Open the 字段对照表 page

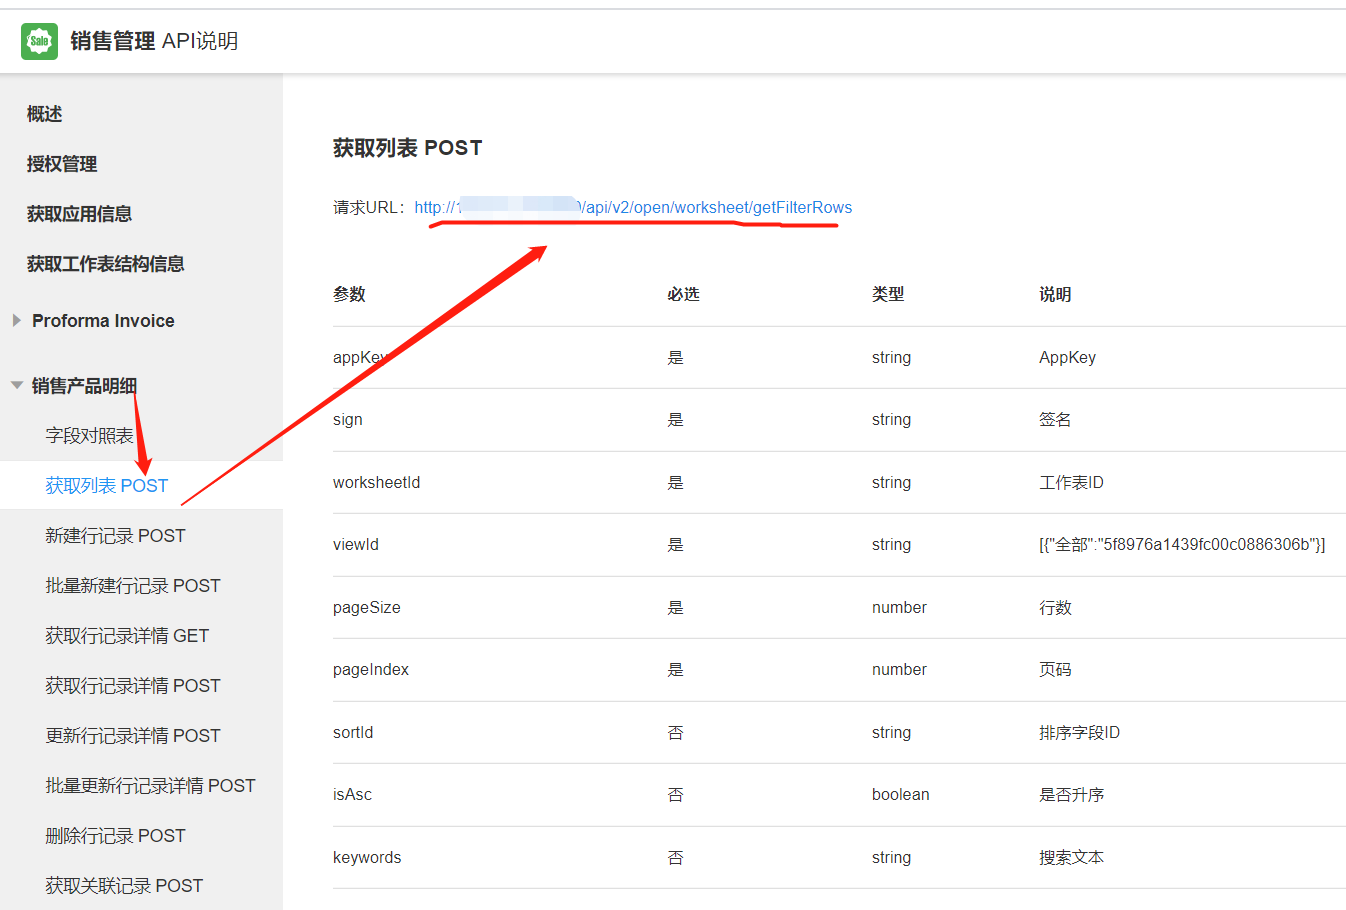pyautogui.click(x=89, y=436)
